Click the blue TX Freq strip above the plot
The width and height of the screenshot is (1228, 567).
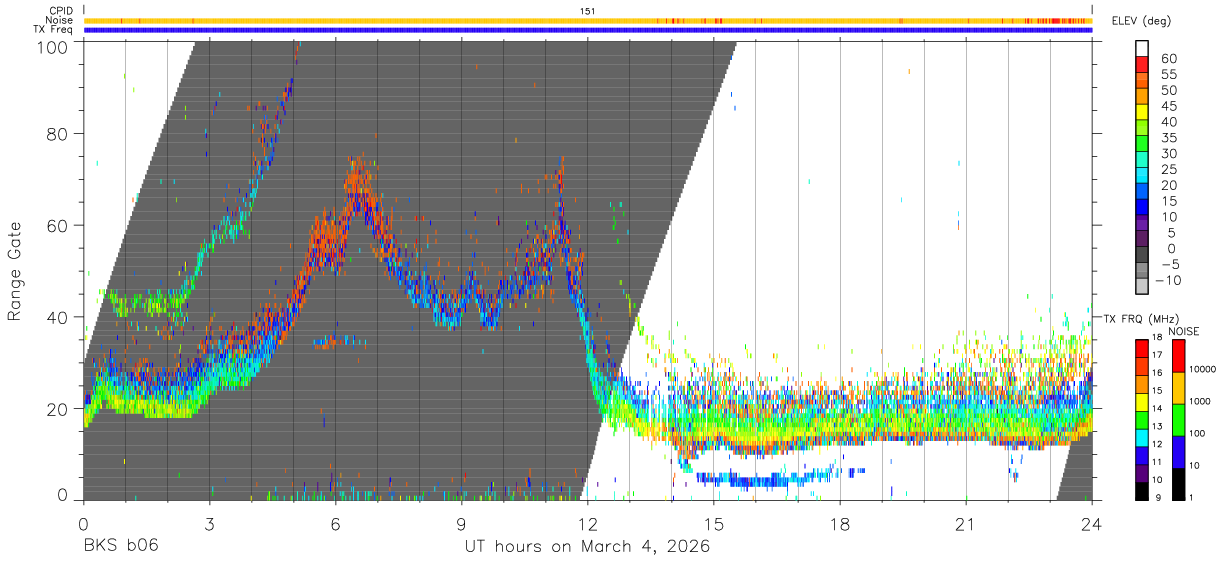[587, 29]
